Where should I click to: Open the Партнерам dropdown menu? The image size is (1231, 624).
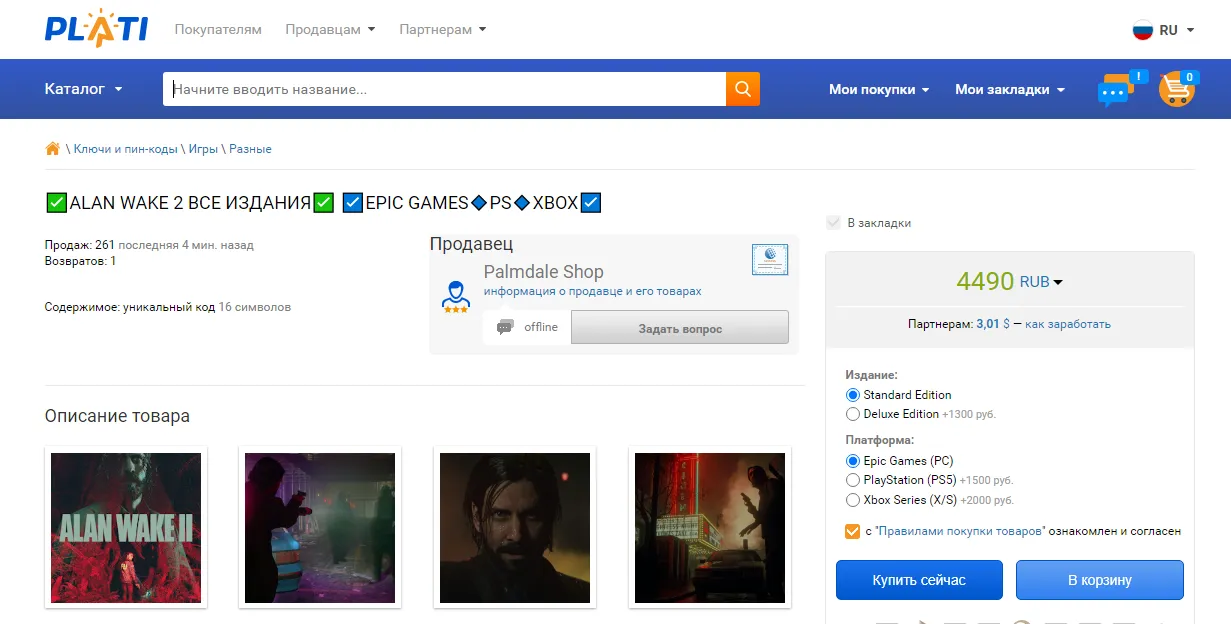pos(442,30)
